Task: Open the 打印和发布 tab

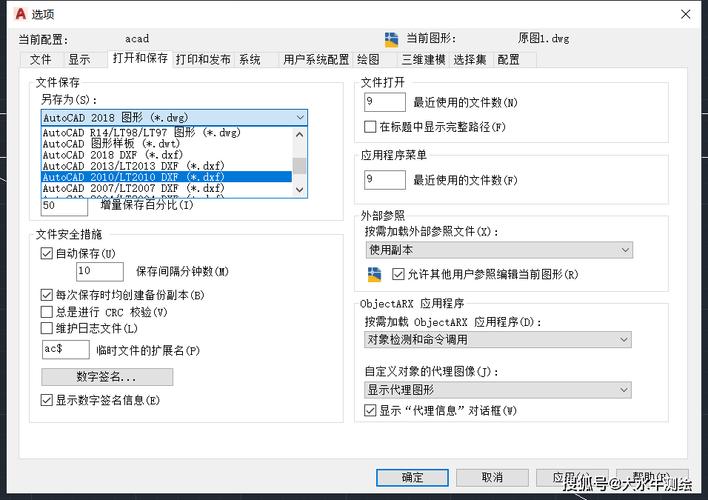Action: point(203,60)
